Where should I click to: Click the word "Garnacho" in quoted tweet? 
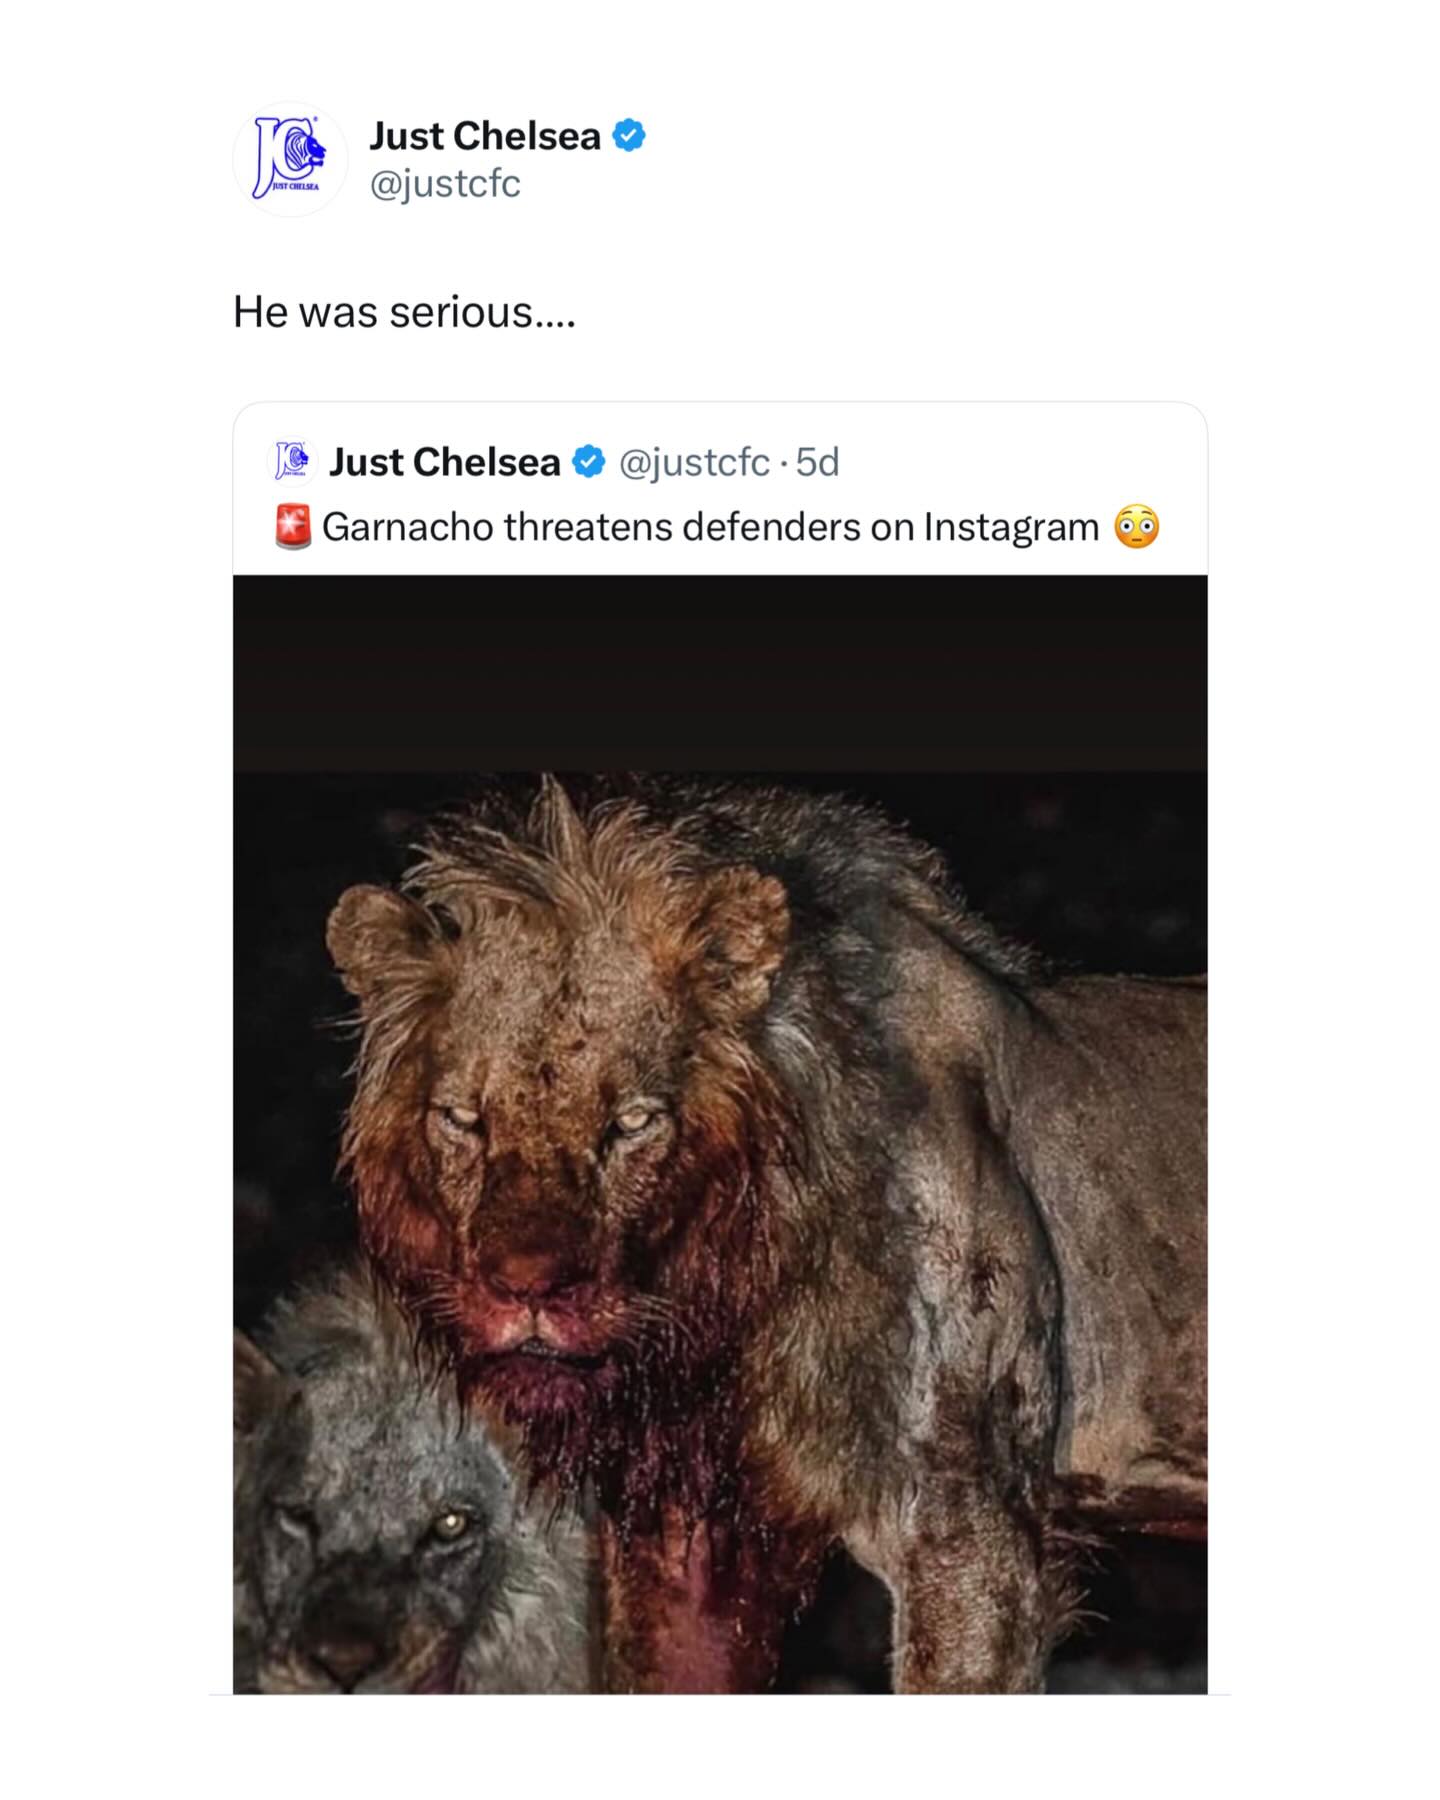408,527
